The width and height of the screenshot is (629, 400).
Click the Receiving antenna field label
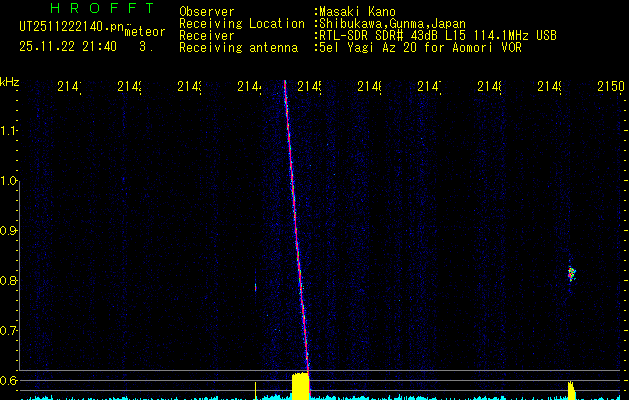tap(238, 47)
